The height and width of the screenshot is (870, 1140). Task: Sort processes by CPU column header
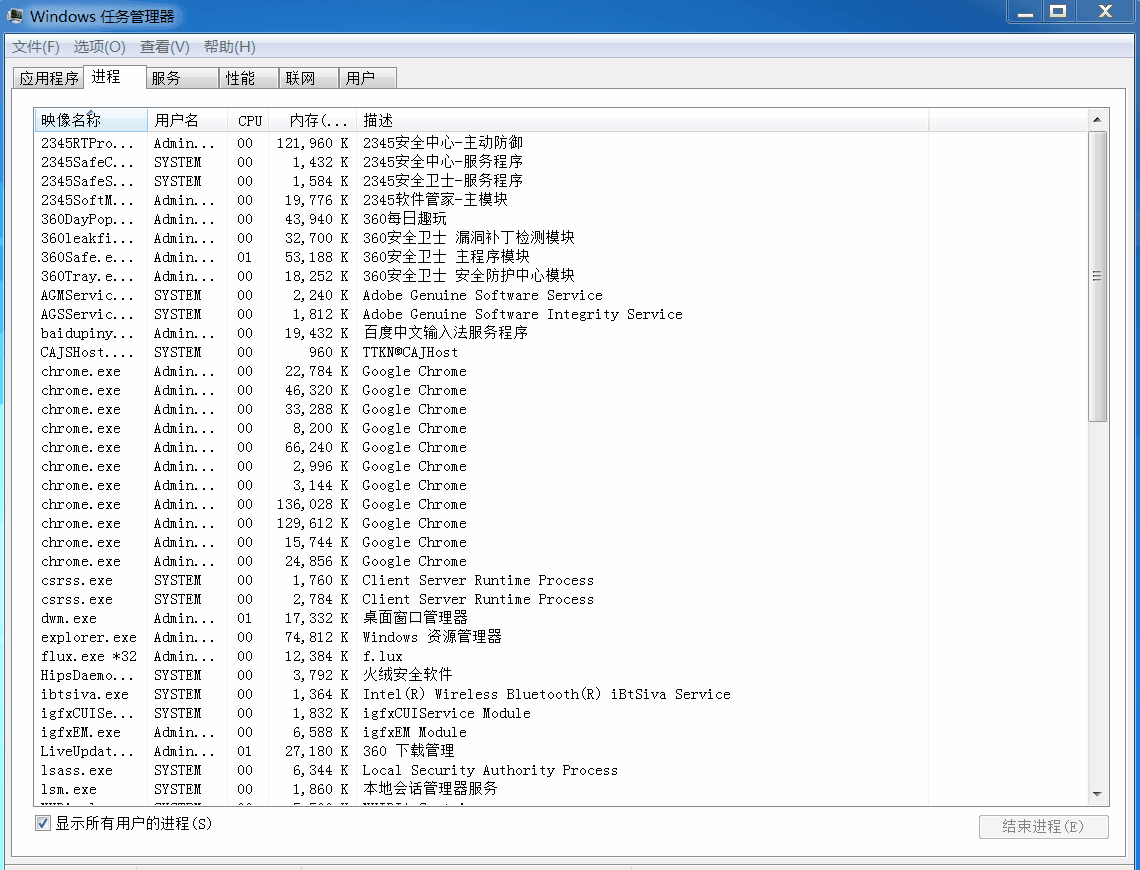[x=250, y=121]
